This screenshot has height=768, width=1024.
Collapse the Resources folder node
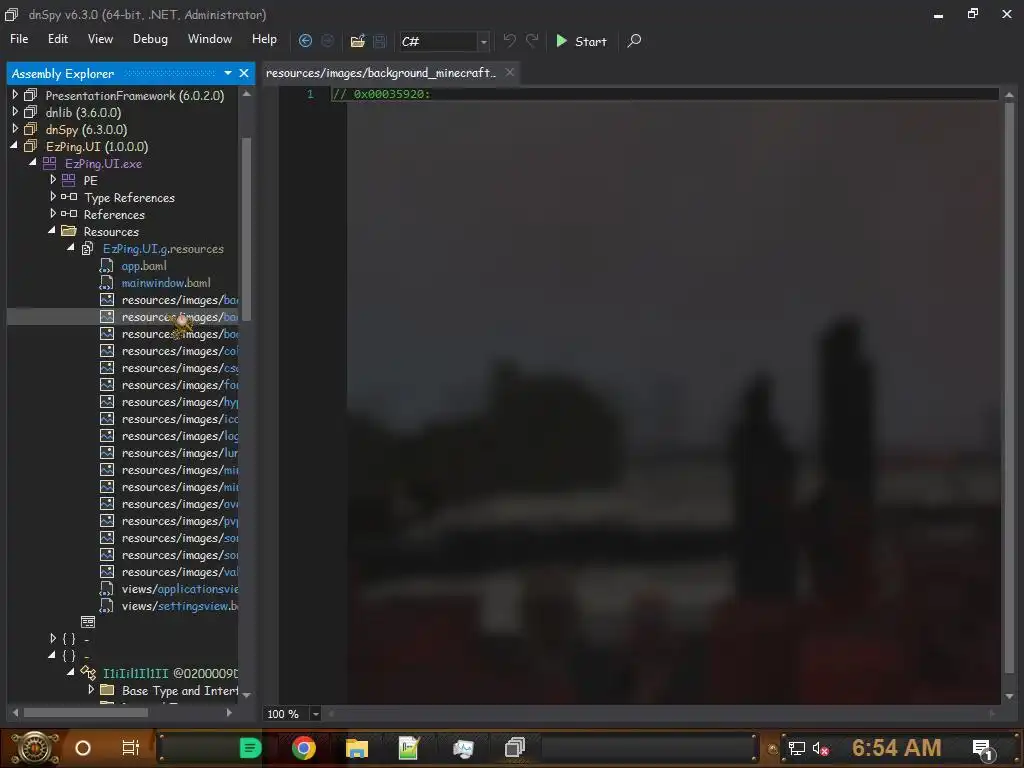pos(52,231)
